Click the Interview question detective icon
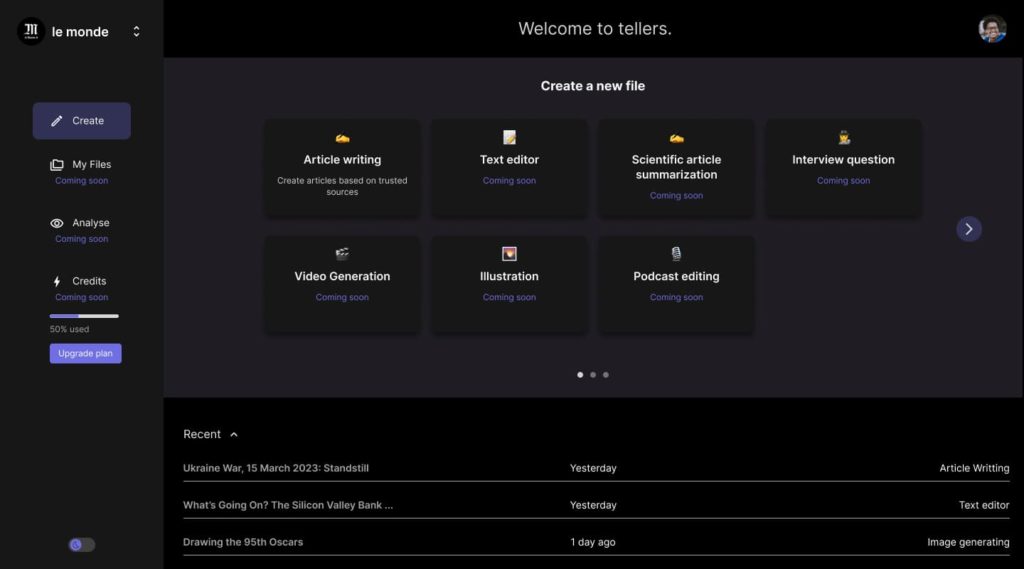 [844, 137]
